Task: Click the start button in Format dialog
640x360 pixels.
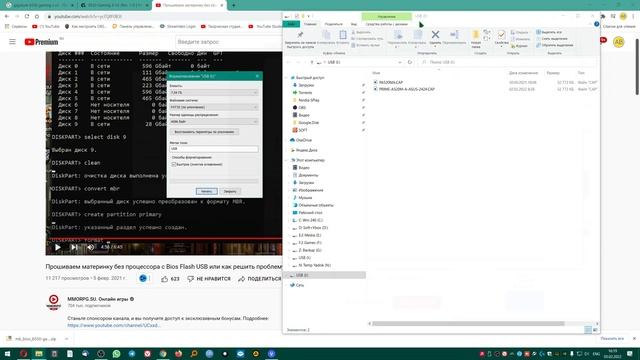Action: 207,191
